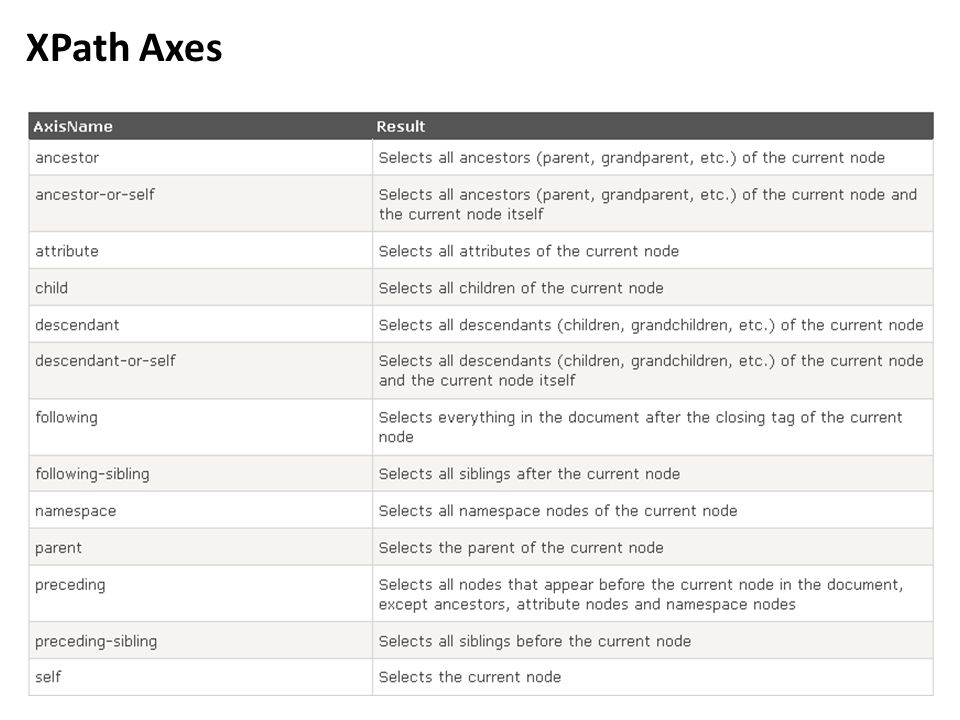Select the self axis name cell

coord(200,677)
